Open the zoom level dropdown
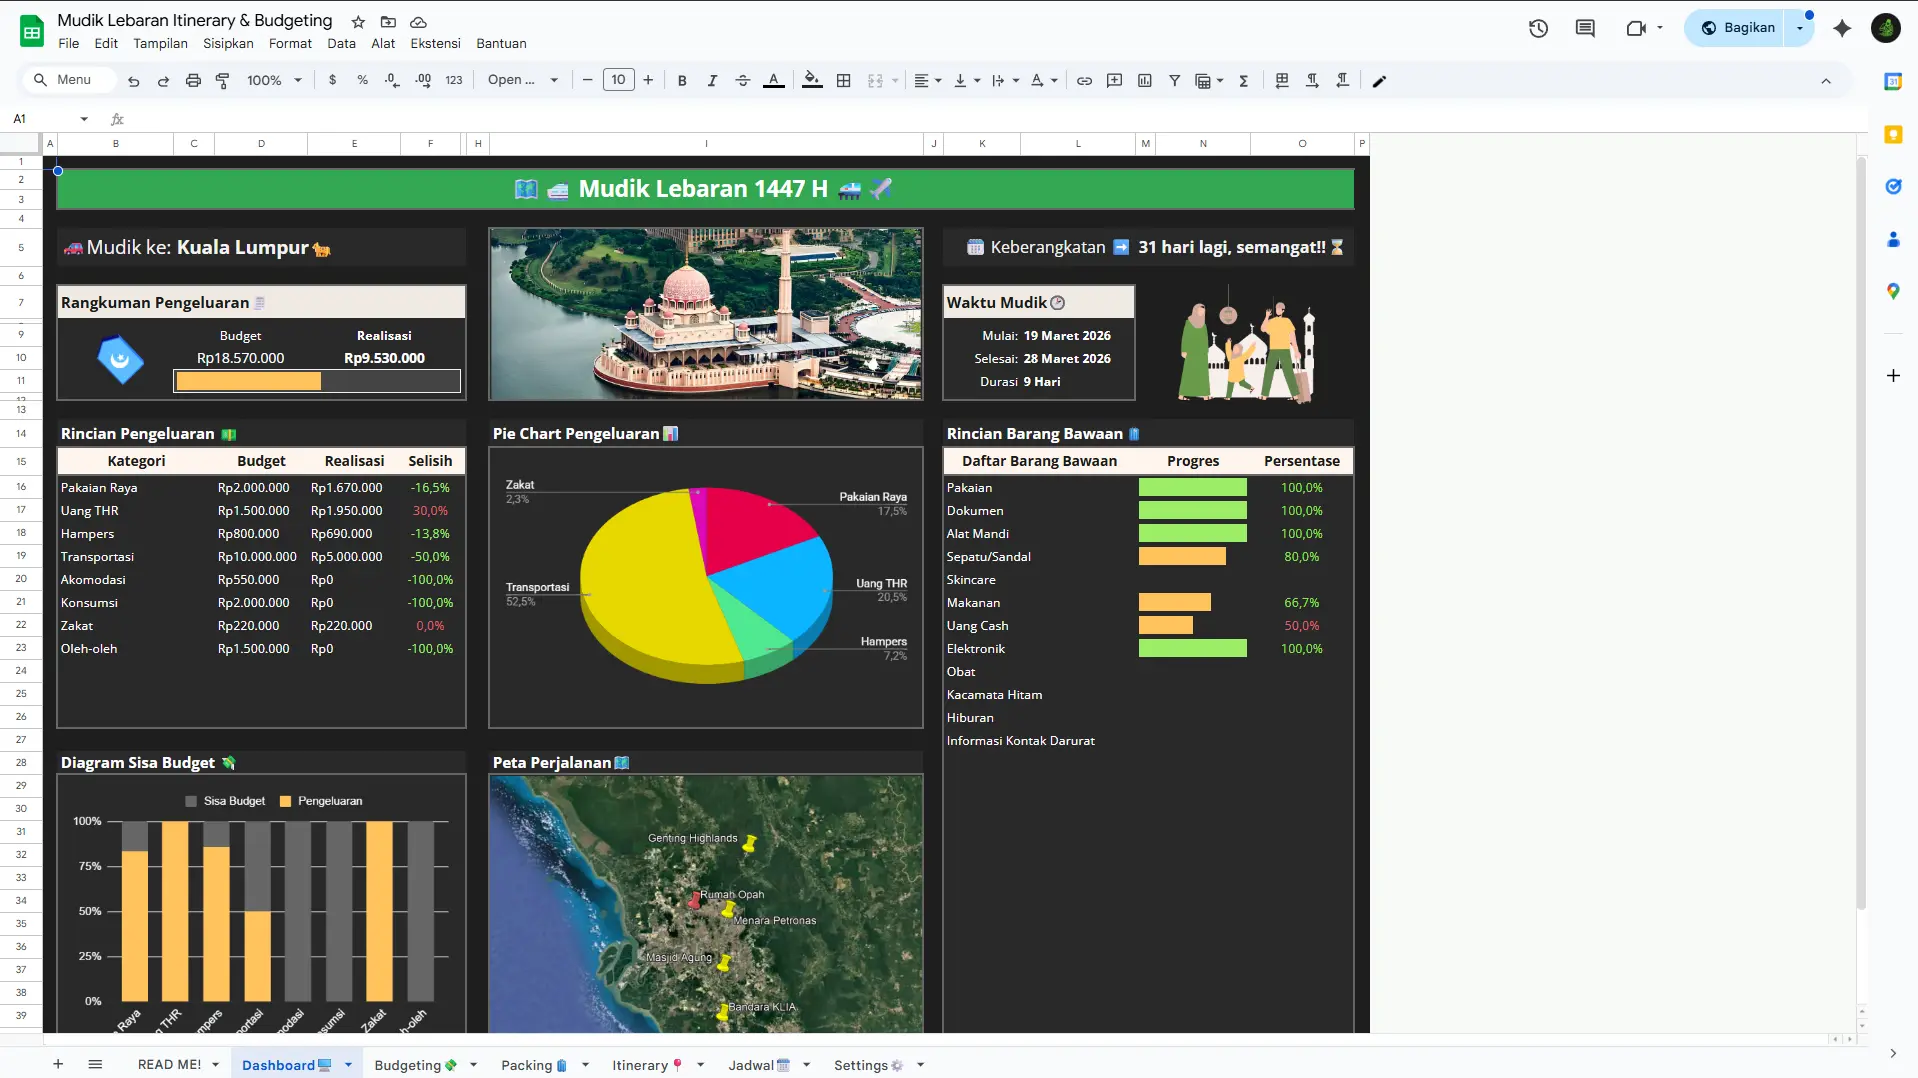 click(x=272, y=80)
